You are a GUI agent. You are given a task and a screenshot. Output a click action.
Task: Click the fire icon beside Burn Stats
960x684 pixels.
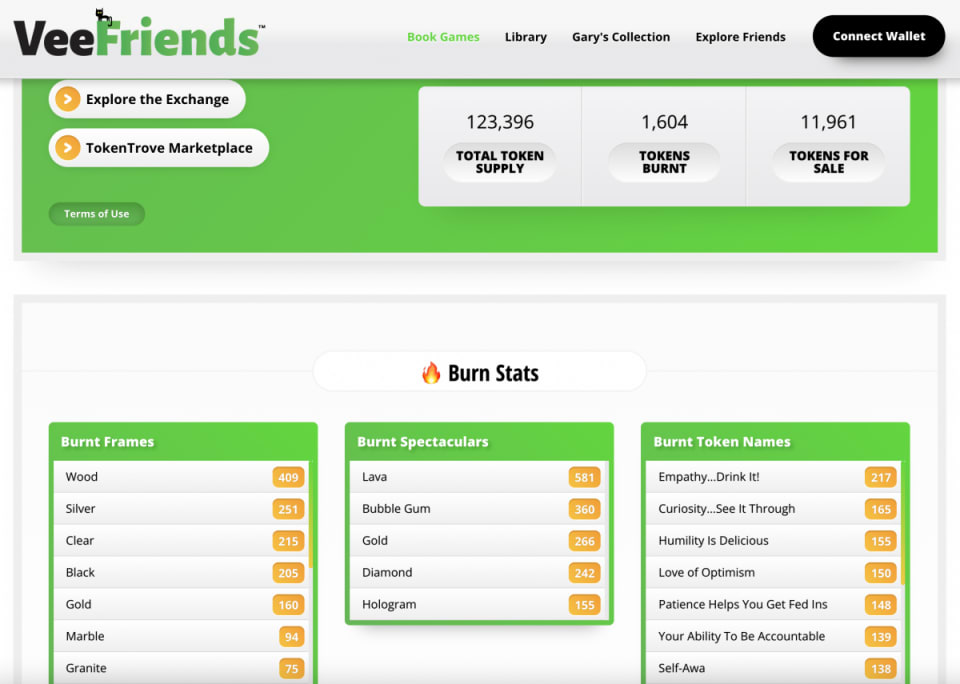point(431,373)
